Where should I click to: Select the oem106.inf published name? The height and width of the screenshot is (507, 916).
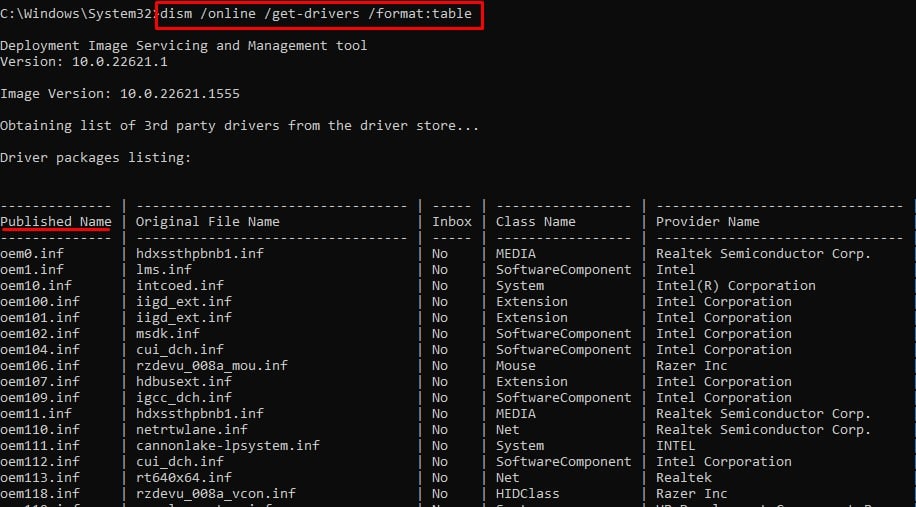pyautogui.click(x=40, y=366)
